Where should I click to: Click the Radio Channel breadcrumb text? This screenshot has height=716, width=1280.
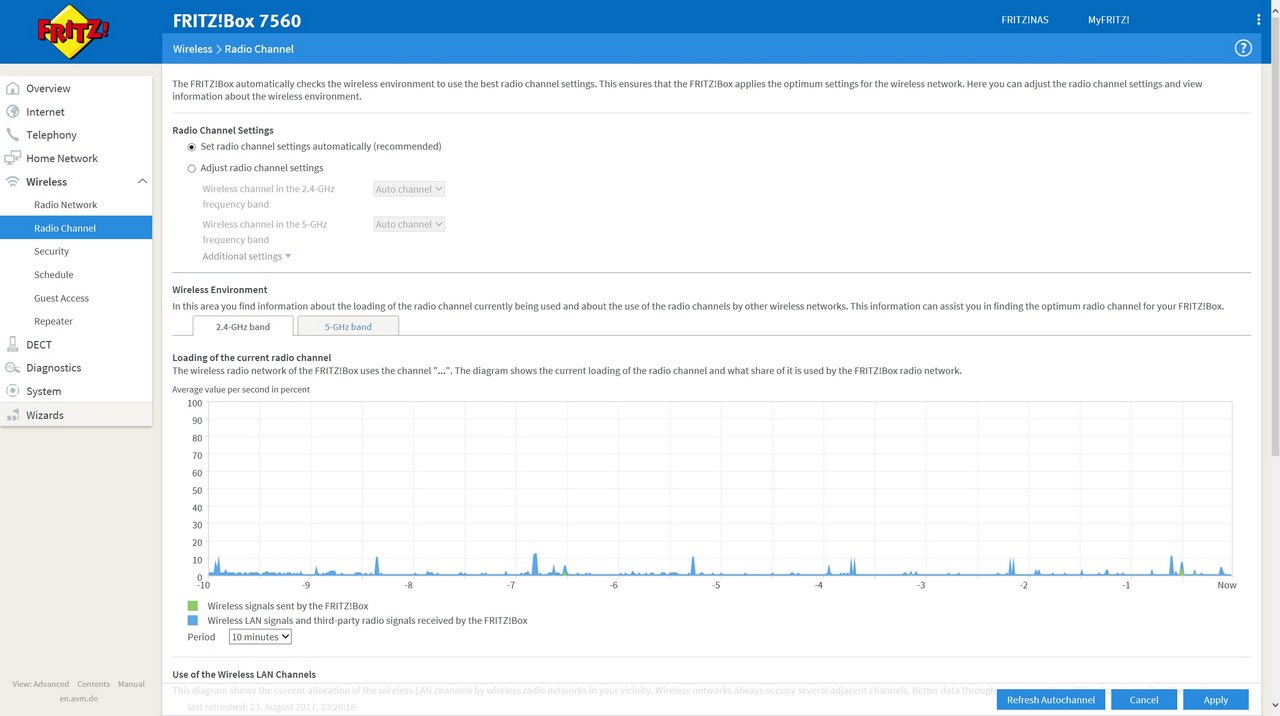(259, 49)
